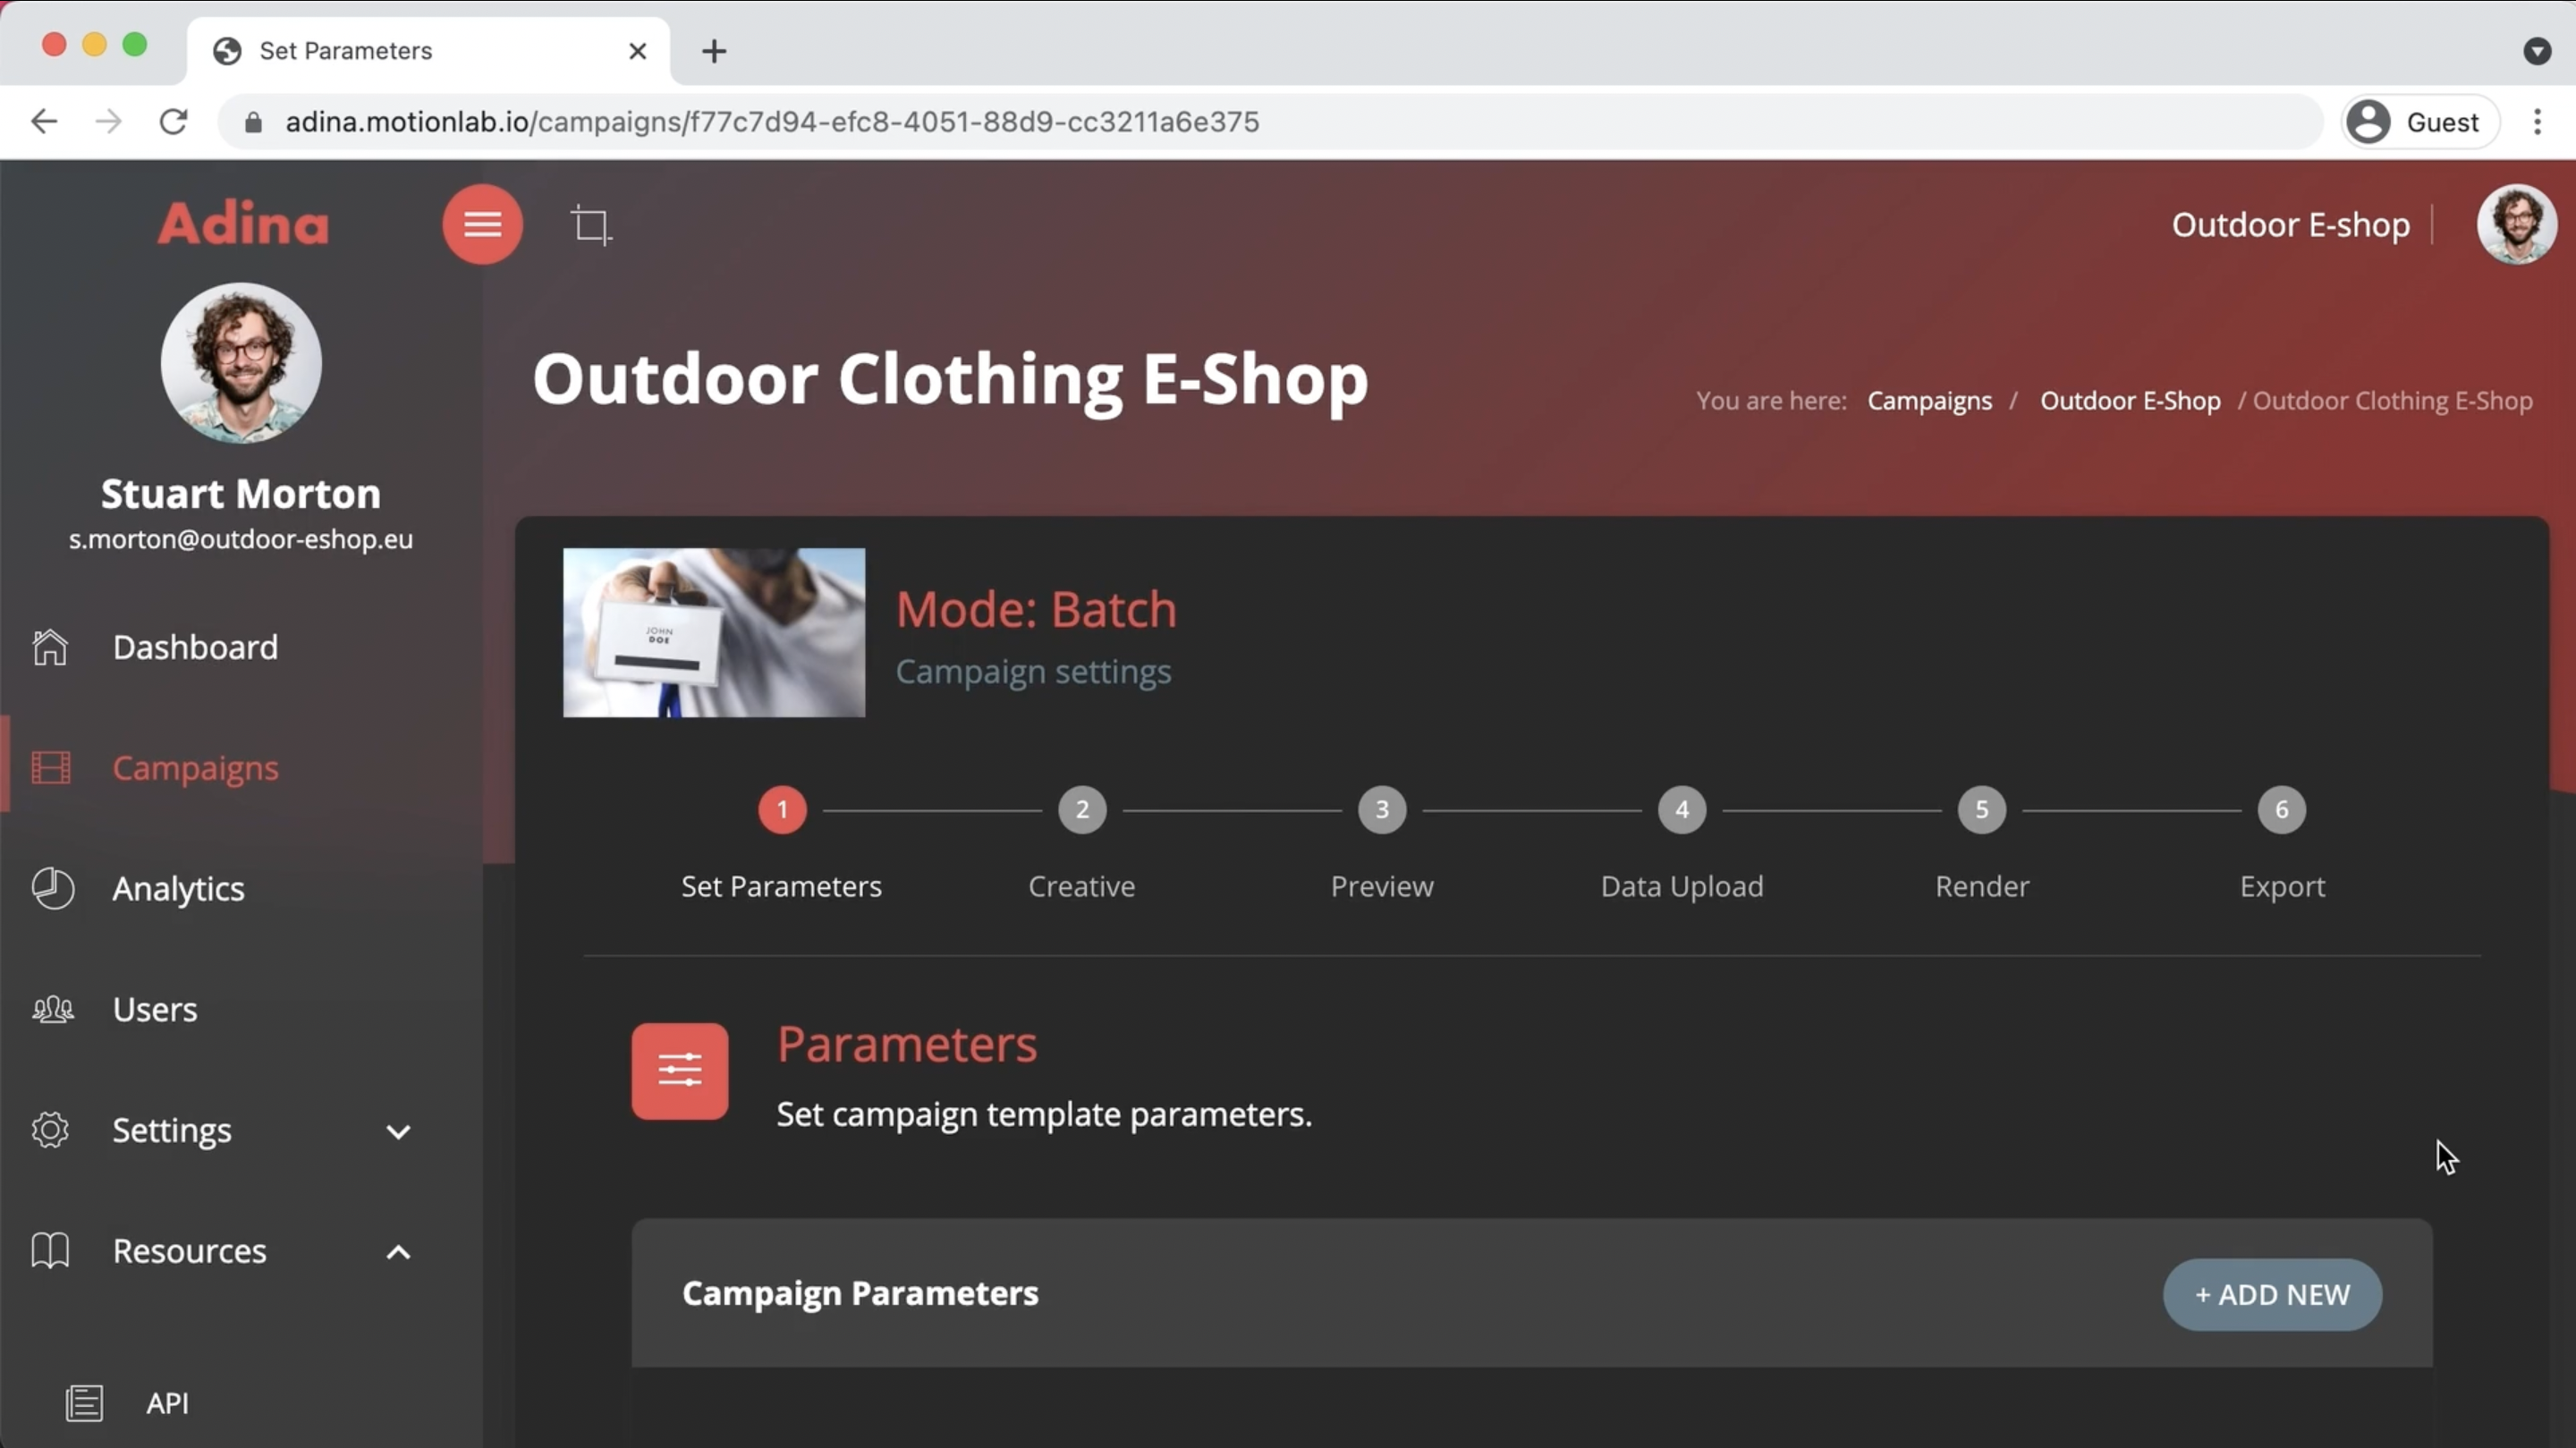Click the + ADD NEW button
This screenshot has height=1448, width=2576.
pos(2271,1294)
